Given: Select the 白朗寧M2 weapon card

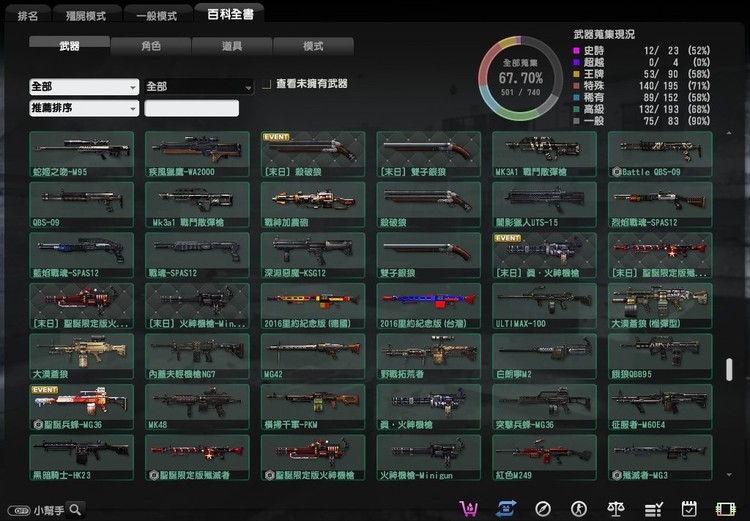Looking at the screenshot, I should coord(544,357).
